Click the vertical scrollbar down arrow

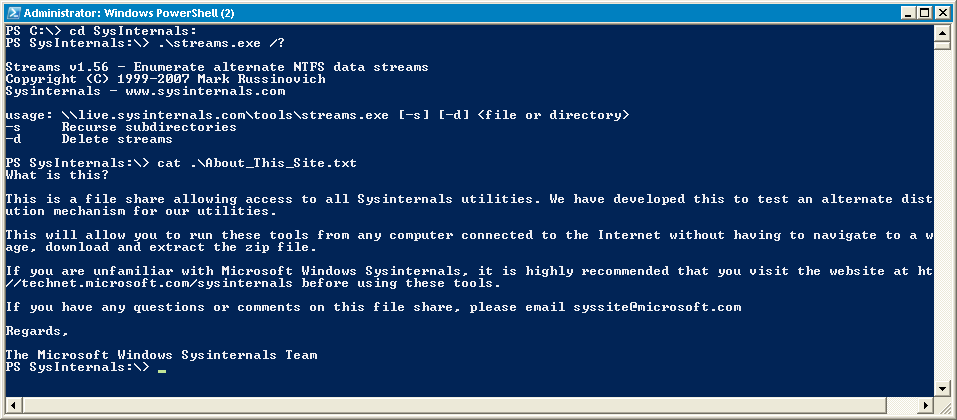click(x=942, y=388)
